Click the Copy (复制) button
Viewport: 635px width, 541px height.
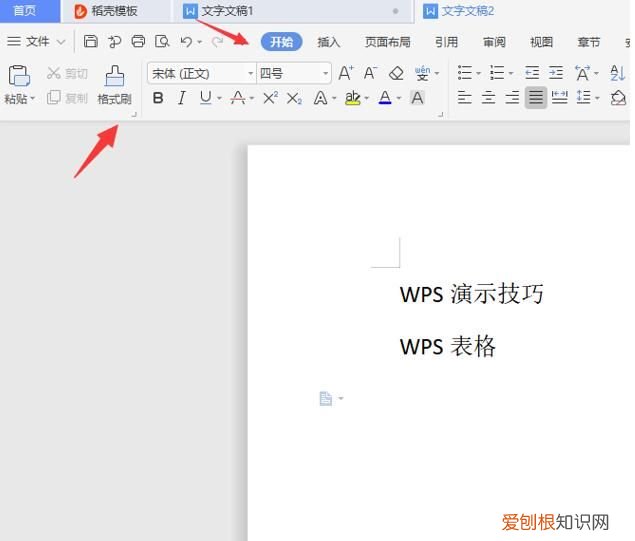(67, 98)
